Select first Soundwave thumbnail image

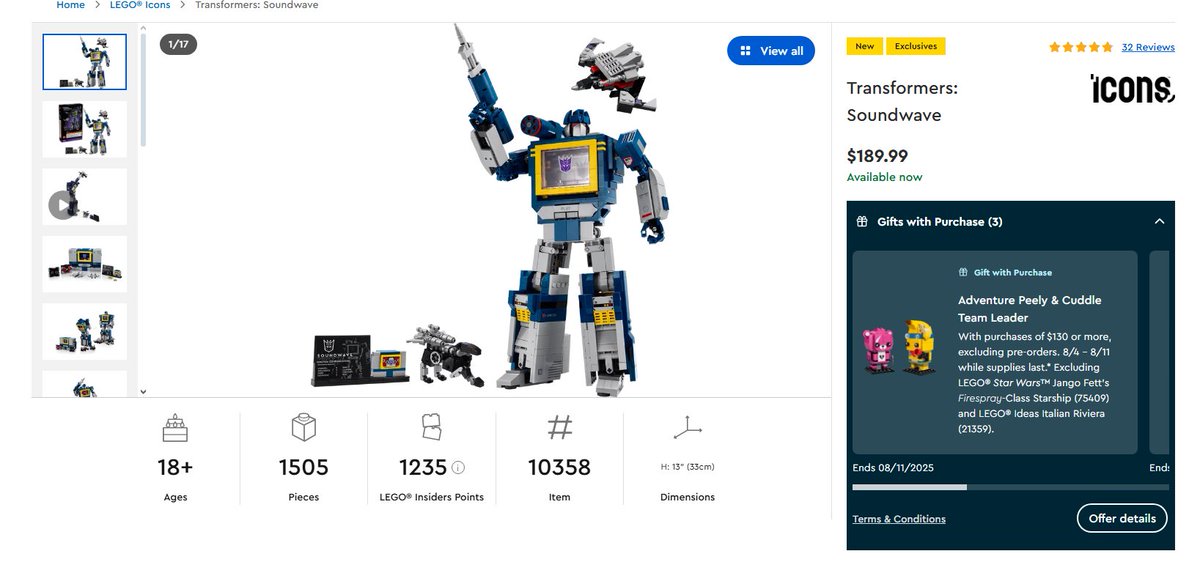pos(85,62)
